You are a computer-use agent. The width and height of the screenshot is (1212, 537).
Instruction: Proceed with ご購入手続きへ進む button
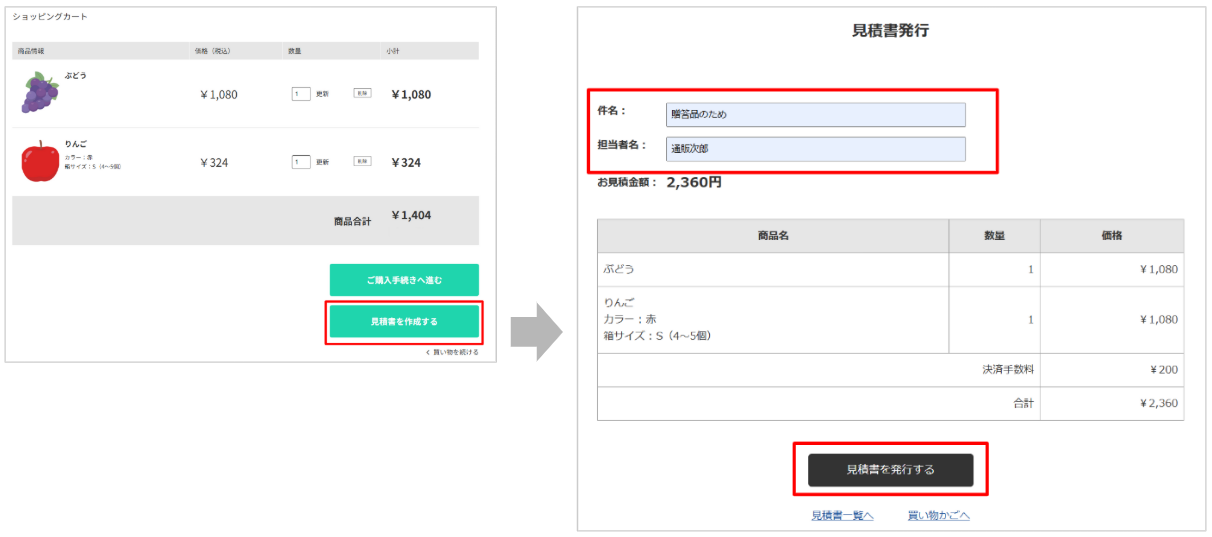tap(404, 280)
